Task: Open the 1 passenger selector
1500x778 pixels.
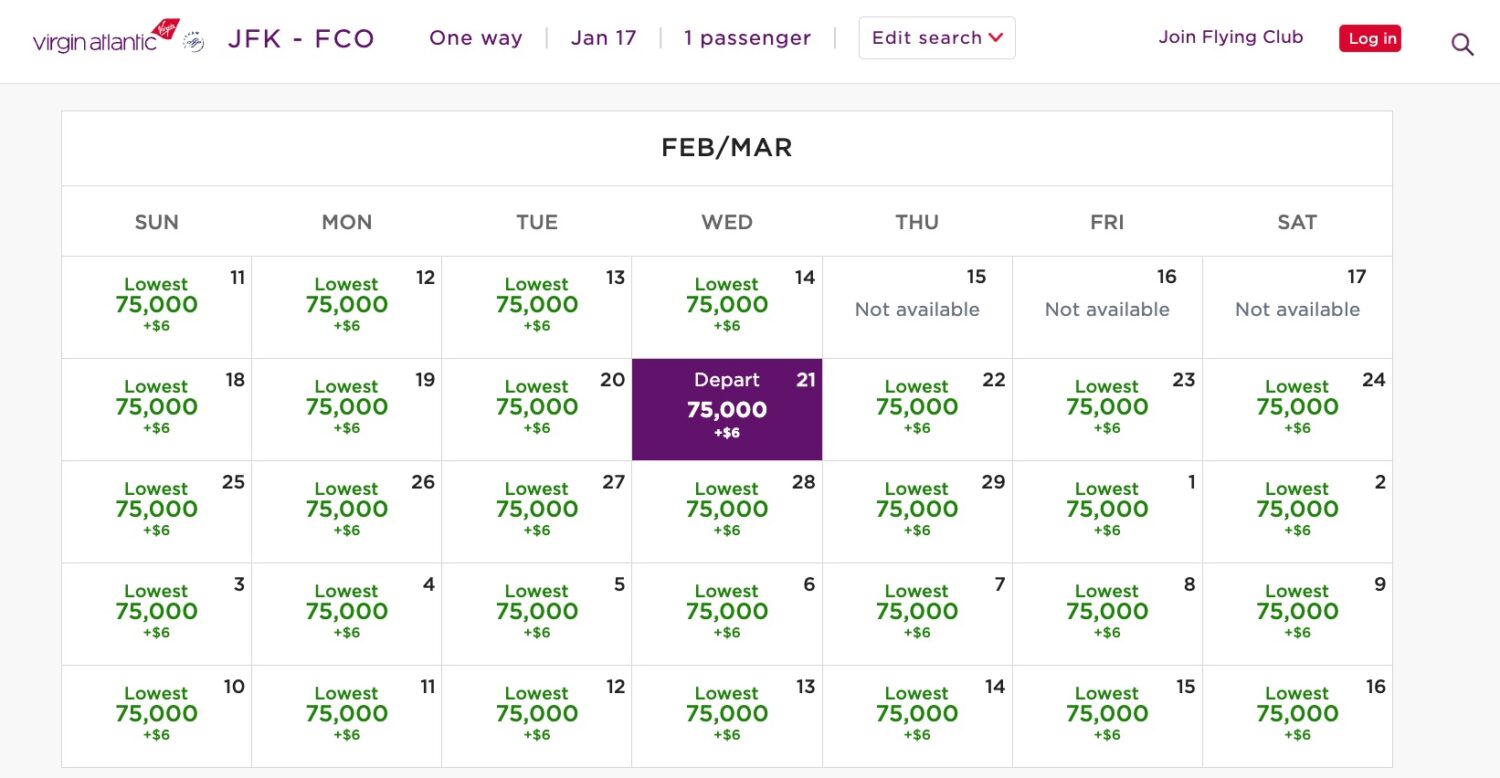Action: pyautogui.click(x=747, y=38)
